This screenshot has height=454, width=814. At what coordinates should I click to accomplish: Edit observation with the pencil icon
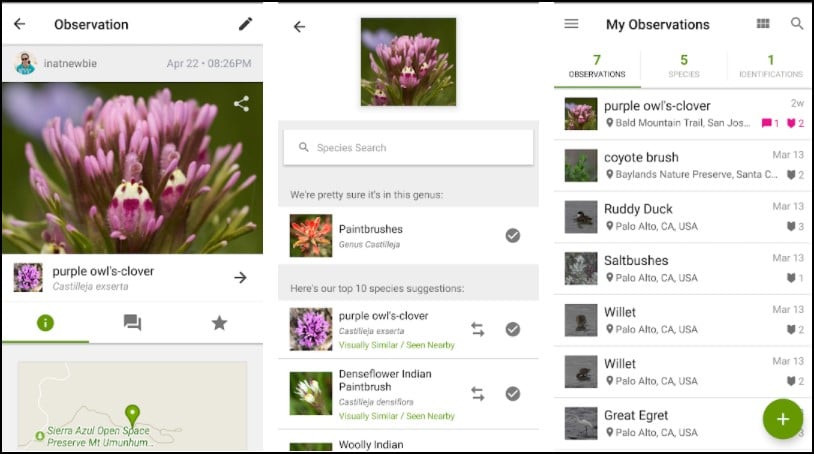tap(246, 24)
